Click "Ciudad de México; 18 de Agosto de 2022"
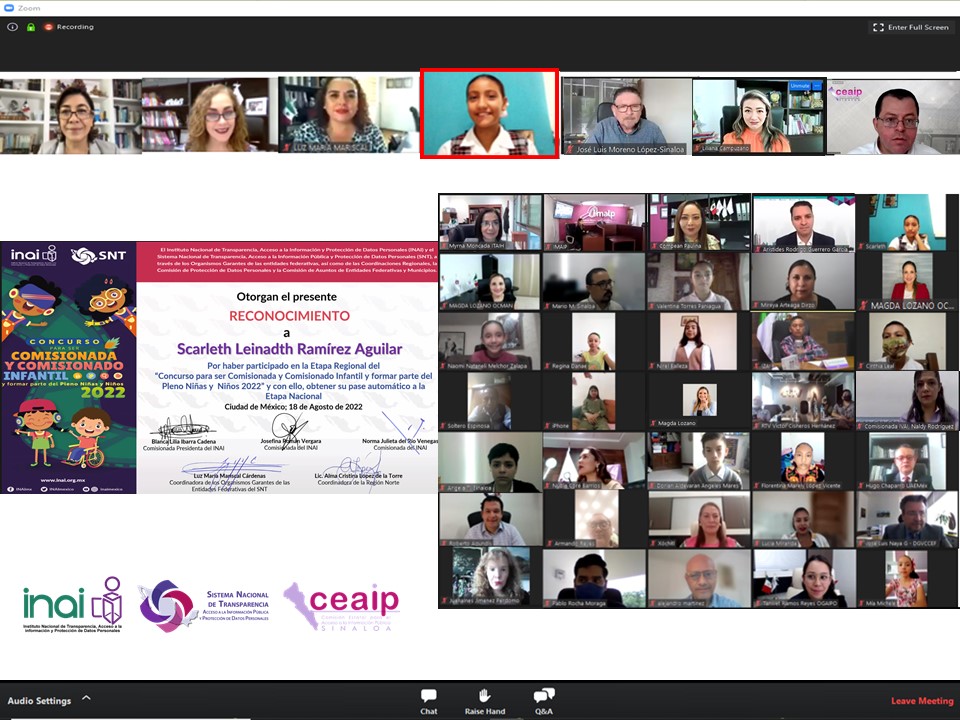Viewport: 960px width, 720px height. (x=293, y=407)
